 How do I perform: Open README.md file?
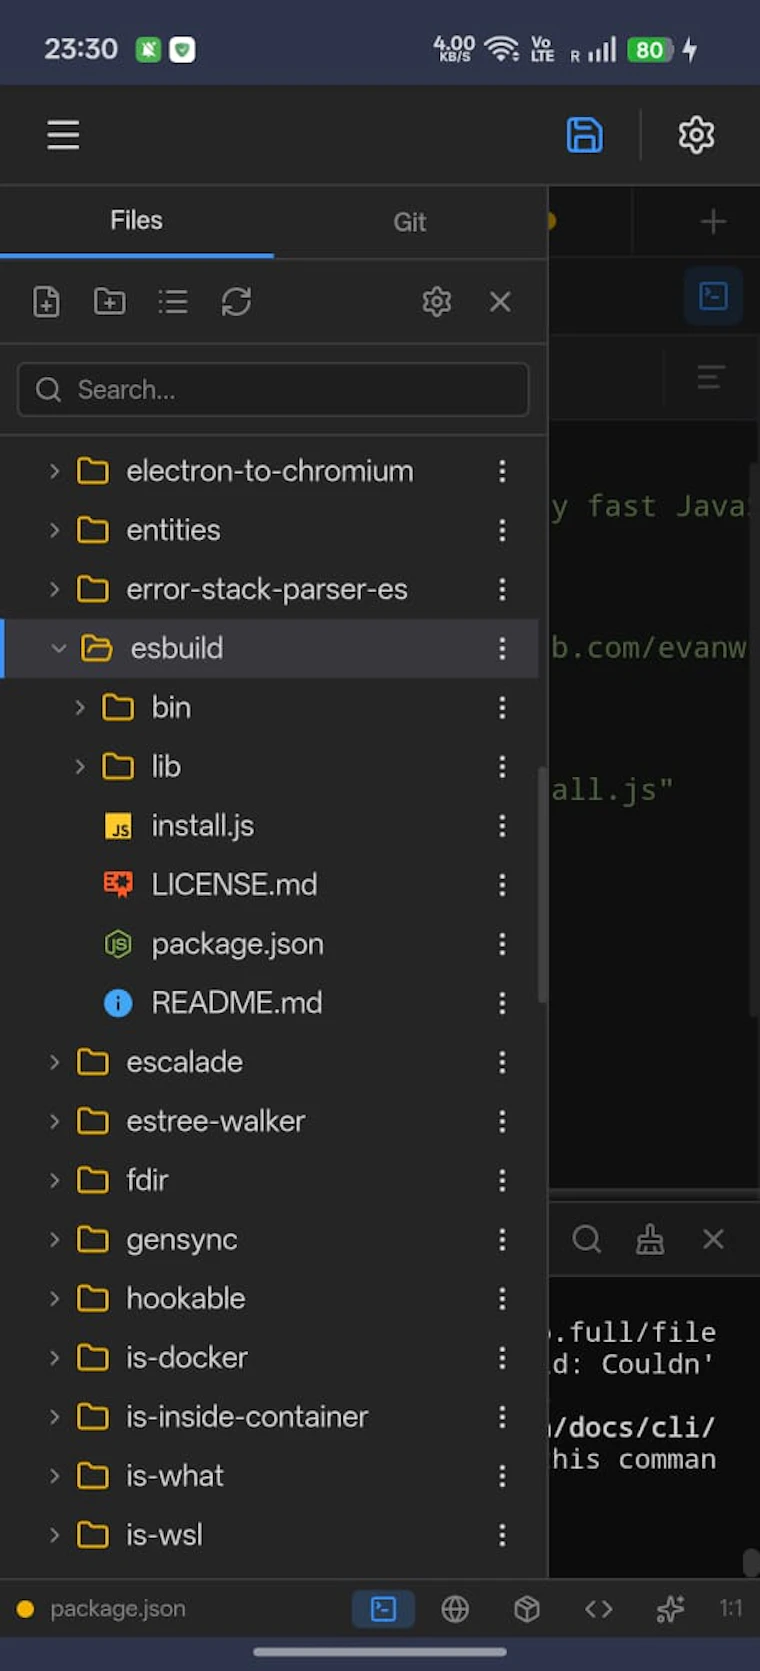[x=237, y=1003]
